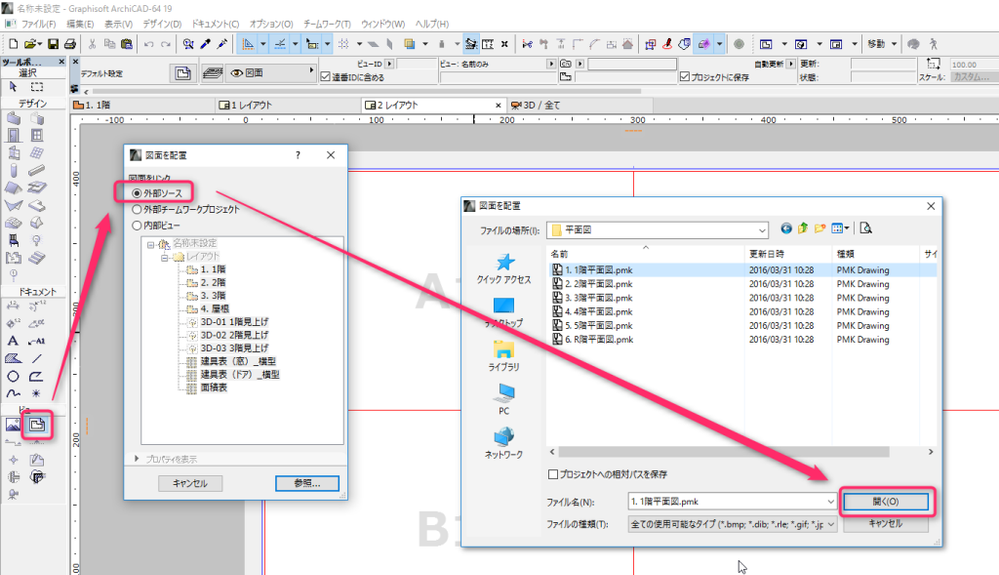
Task: Select the Beam tool in toolbox
Action: (x=37, y=170)
